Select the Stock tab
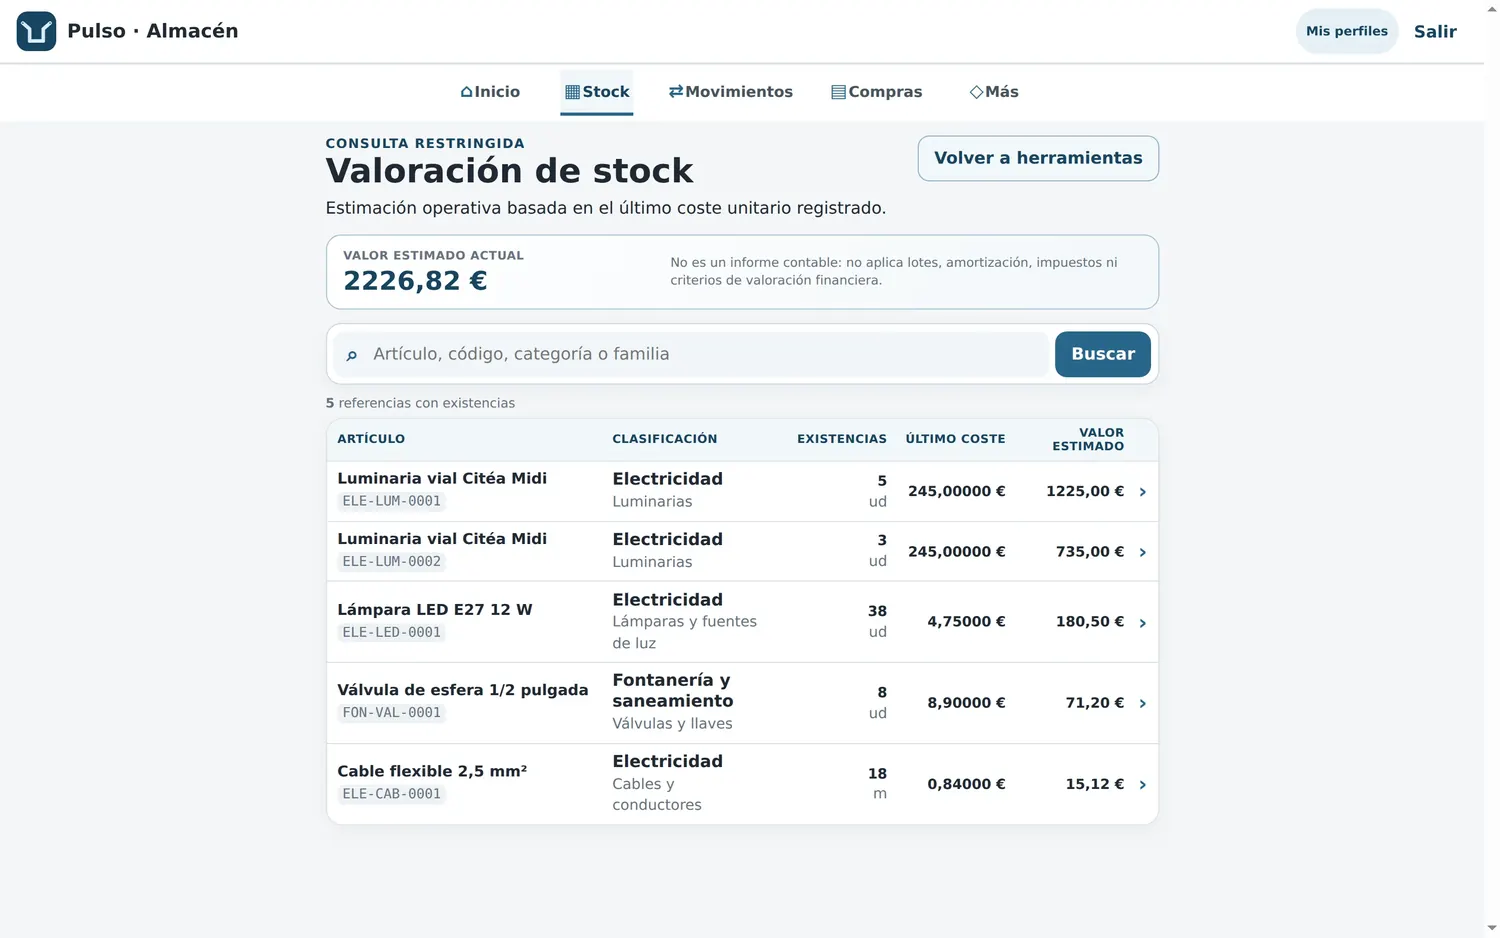Image resolution: width=1500 pixels, height=938 pixels. point(597,92)
